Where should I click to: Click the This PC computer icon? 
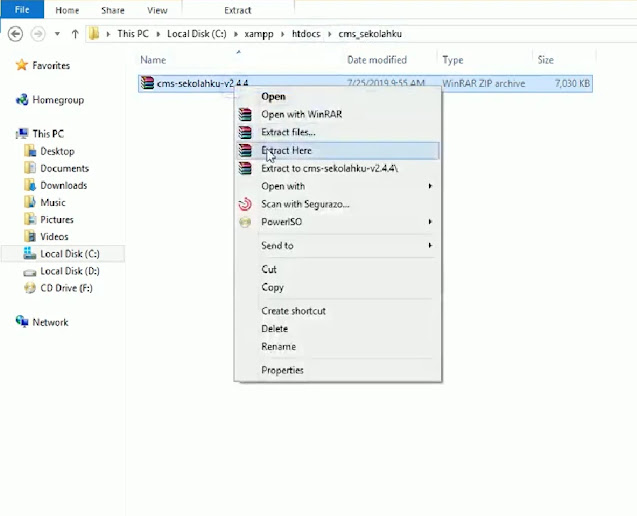(22, 133)
